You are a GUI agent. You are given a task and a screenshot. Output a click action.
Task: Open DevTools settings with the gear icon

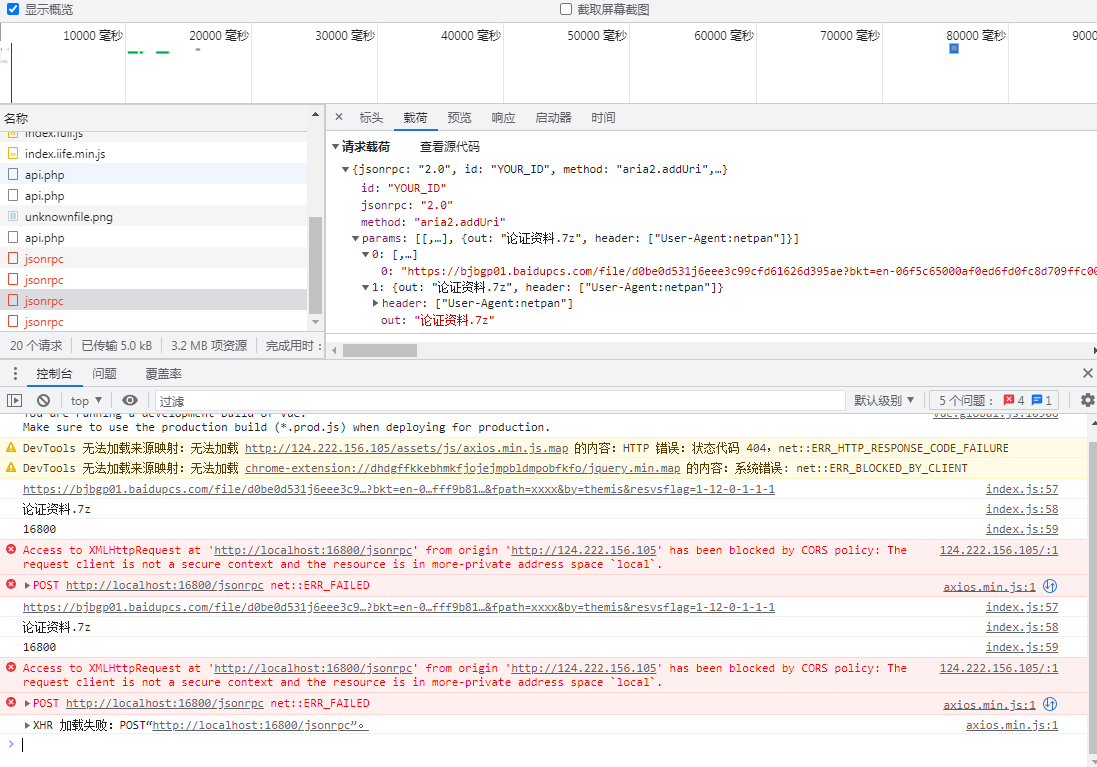[x=1087, y=399]
